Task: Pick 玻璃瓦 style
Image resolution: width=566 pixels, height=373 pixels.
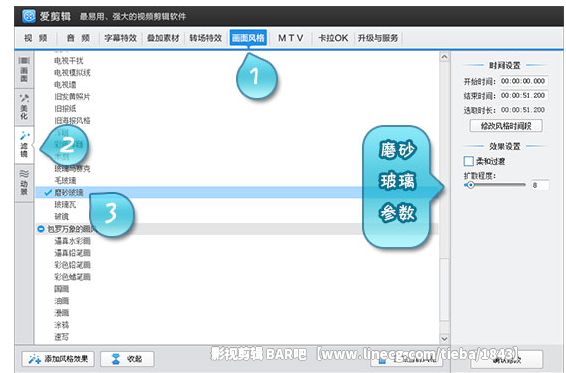Action: tap(65, 204)
